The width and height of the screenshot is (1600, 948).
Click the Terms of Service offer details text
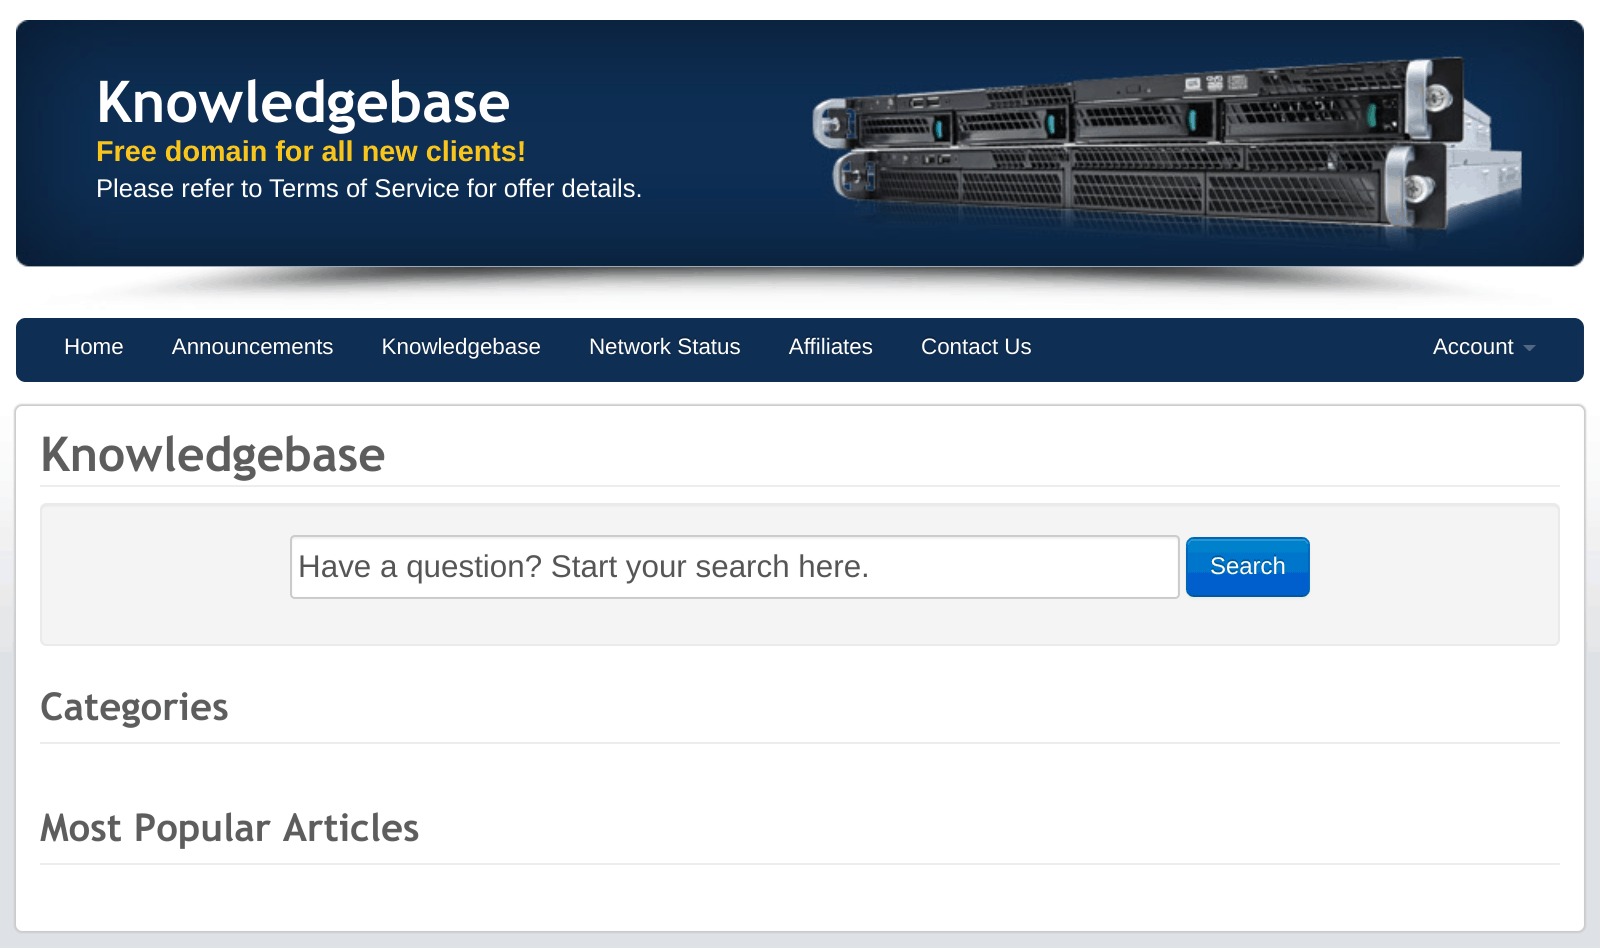369,189
